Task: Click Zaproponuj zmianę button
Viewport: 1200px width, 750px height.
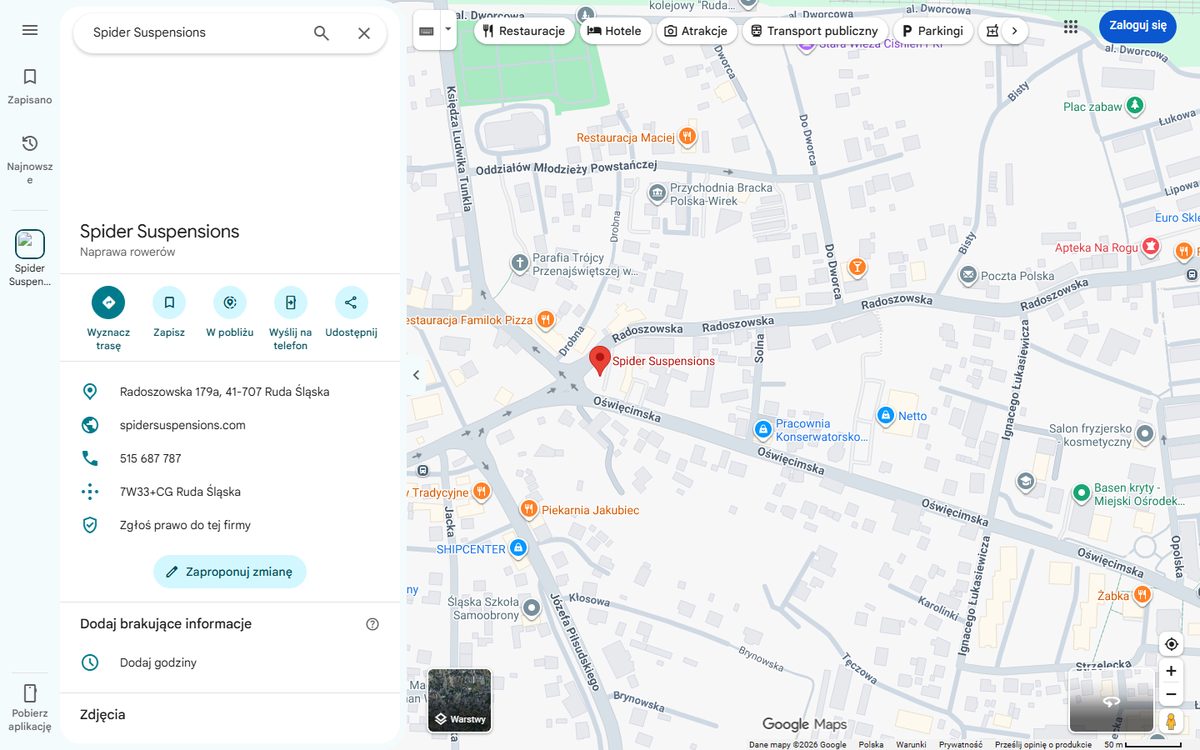Action: tap(230, 572)
